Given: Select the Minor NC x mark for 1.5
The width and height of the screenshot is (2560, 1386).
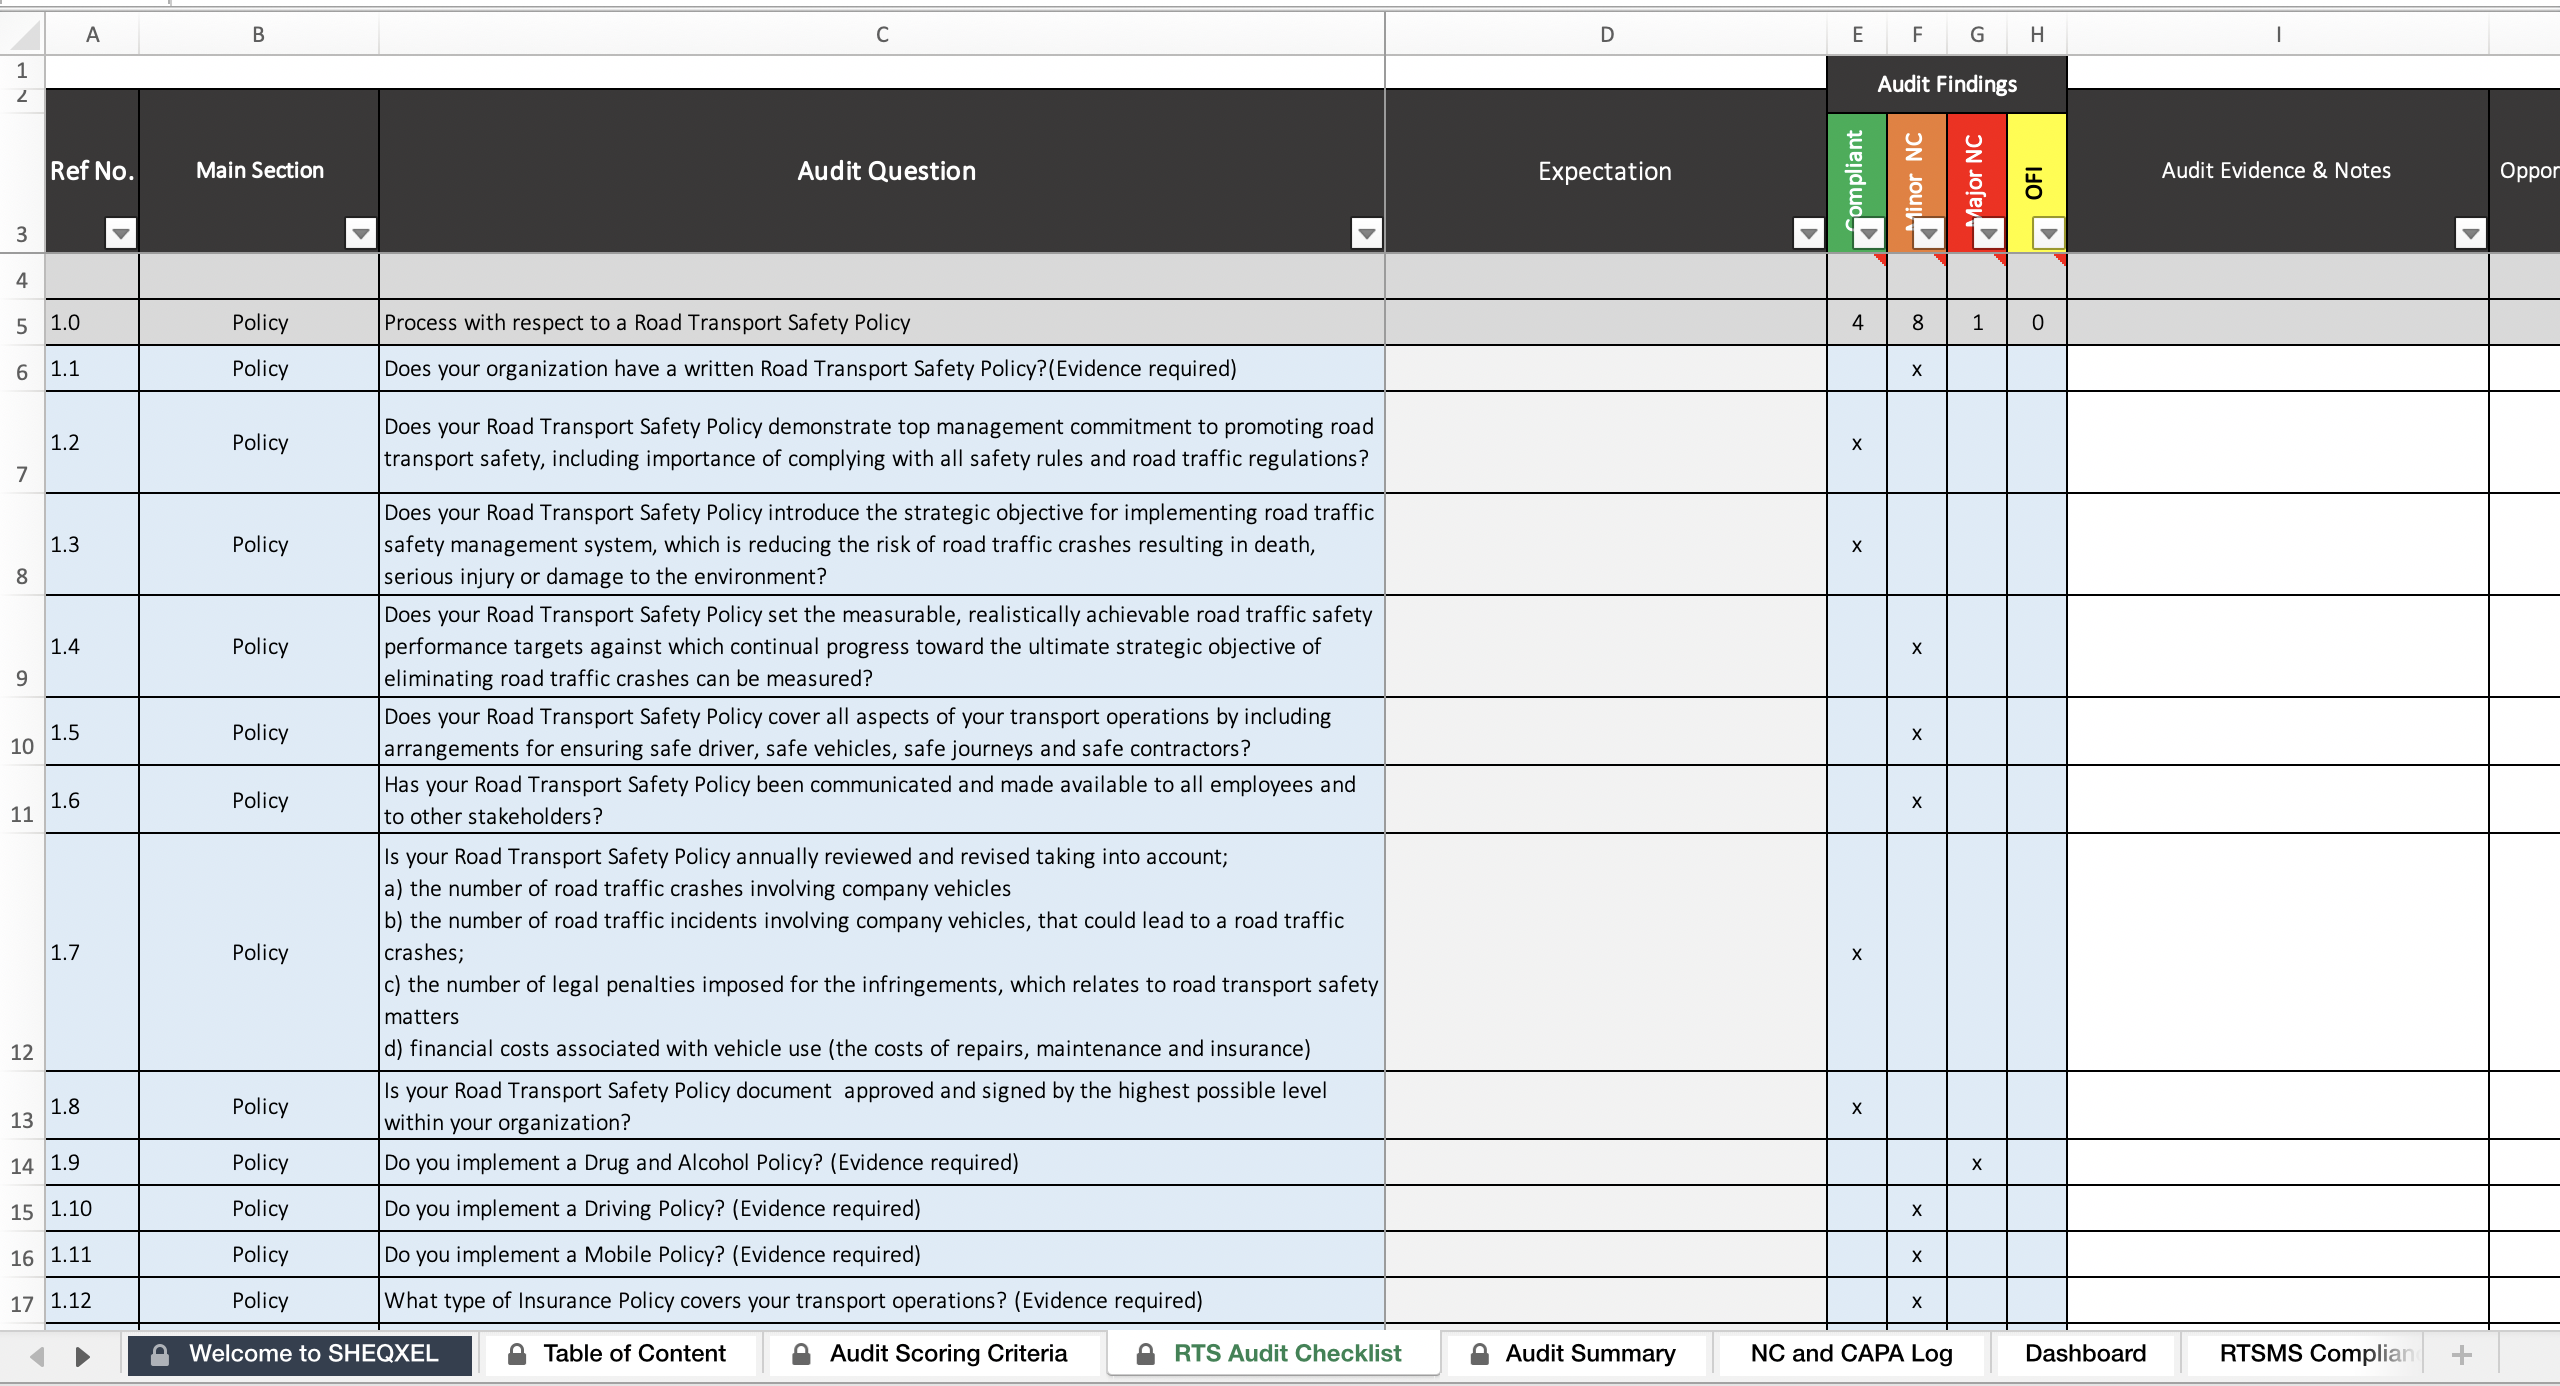Looking at the screenshot, I should pyautogui.click(x=1917, y=733).
